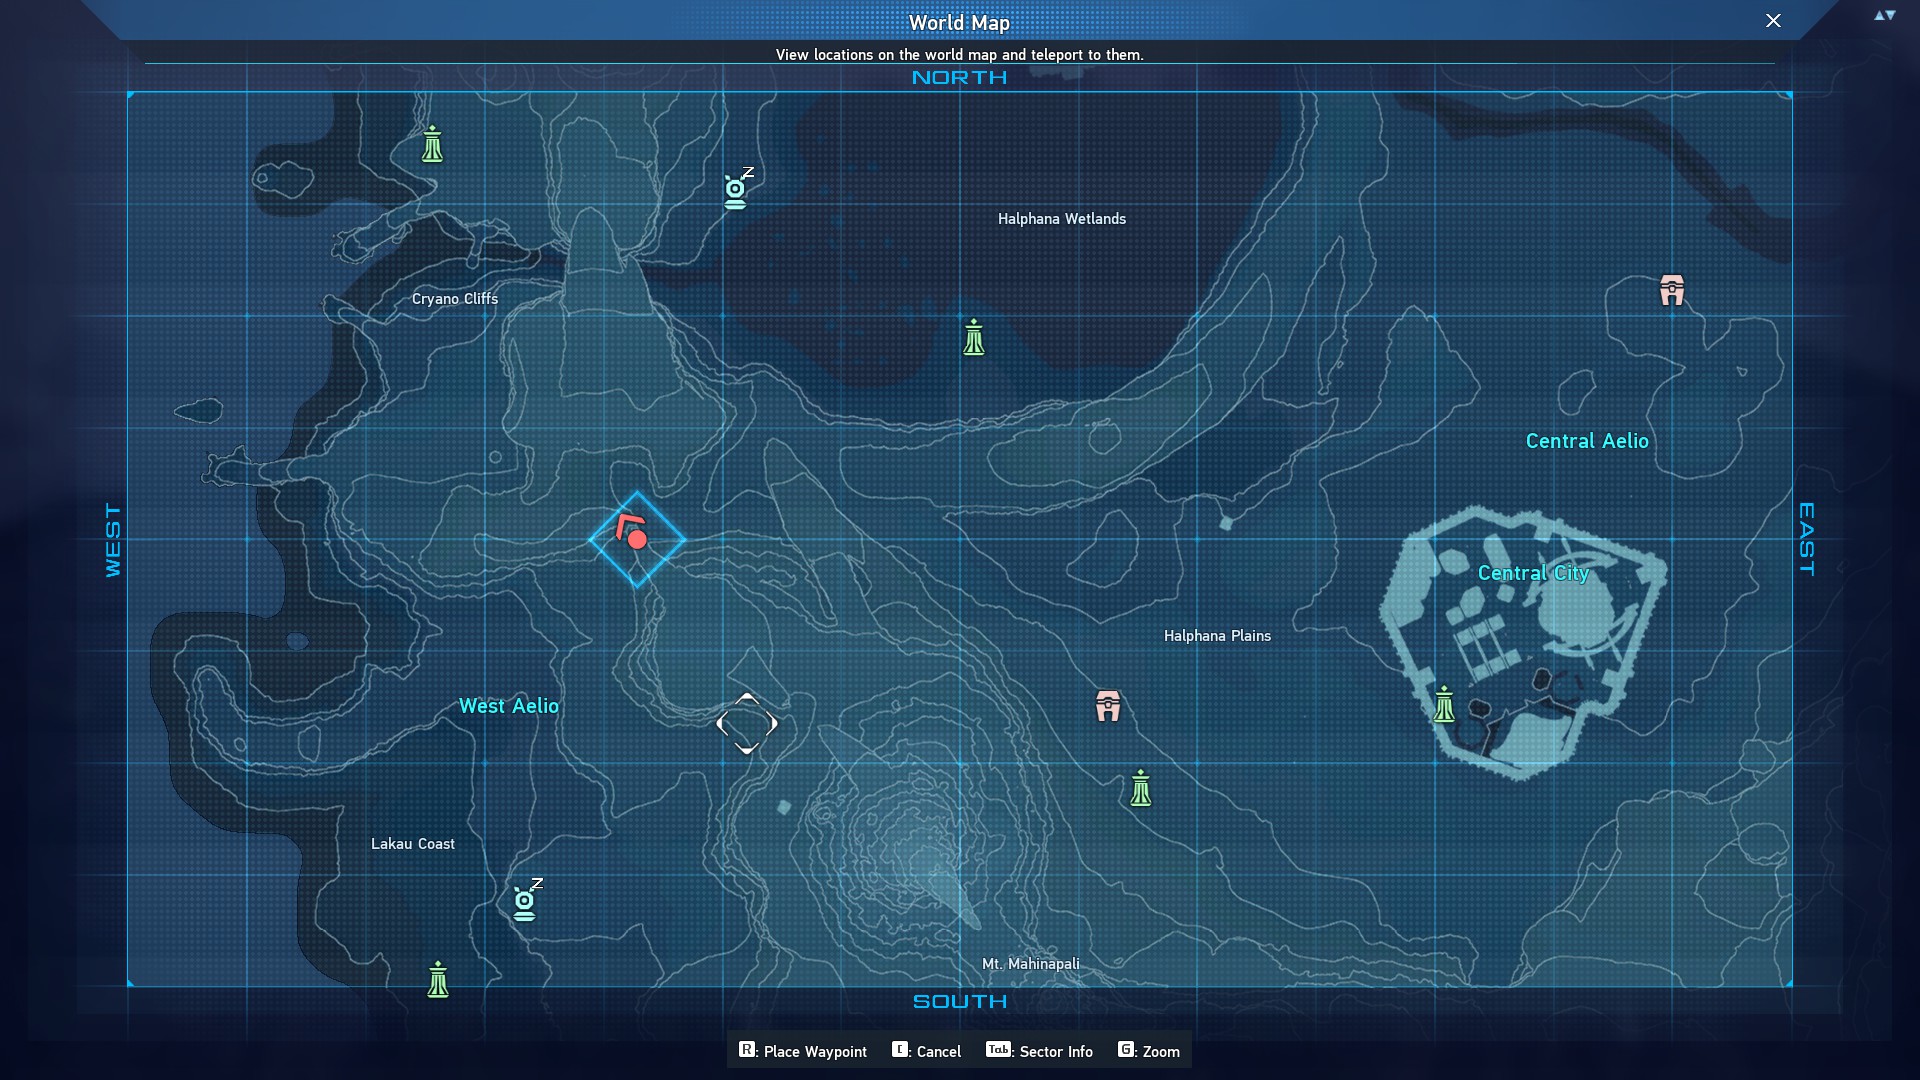The height and width of the screenshot is (1080, 1920).
Task: Click the Ryuker device in Halphana Wetlands
Action: point(974,338)
